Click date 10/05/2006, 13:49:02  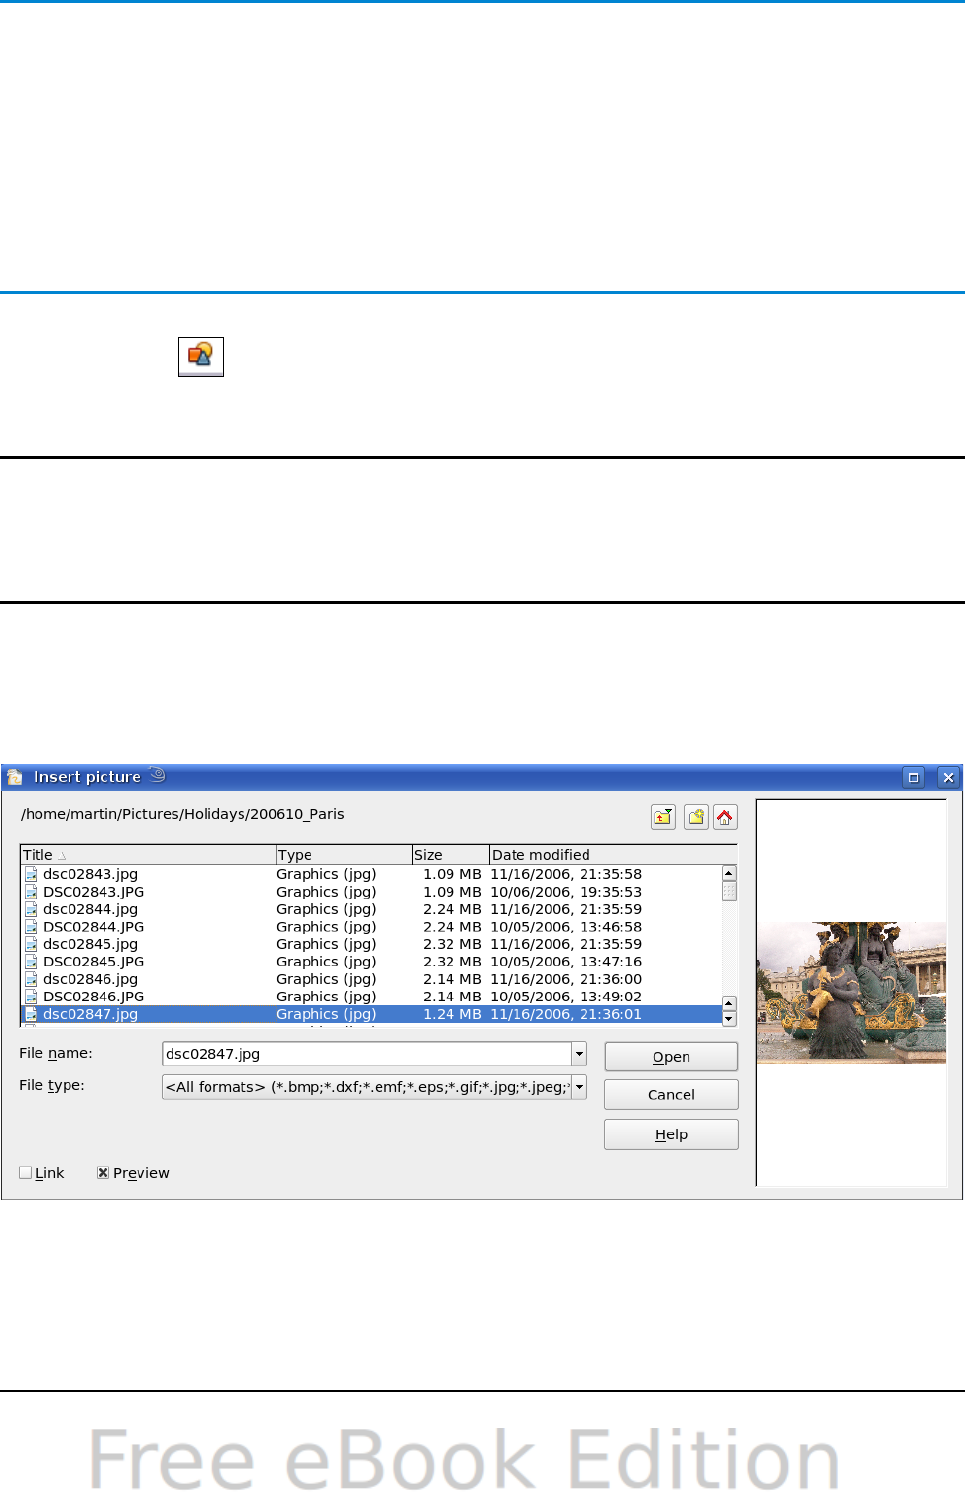[566, 997]
